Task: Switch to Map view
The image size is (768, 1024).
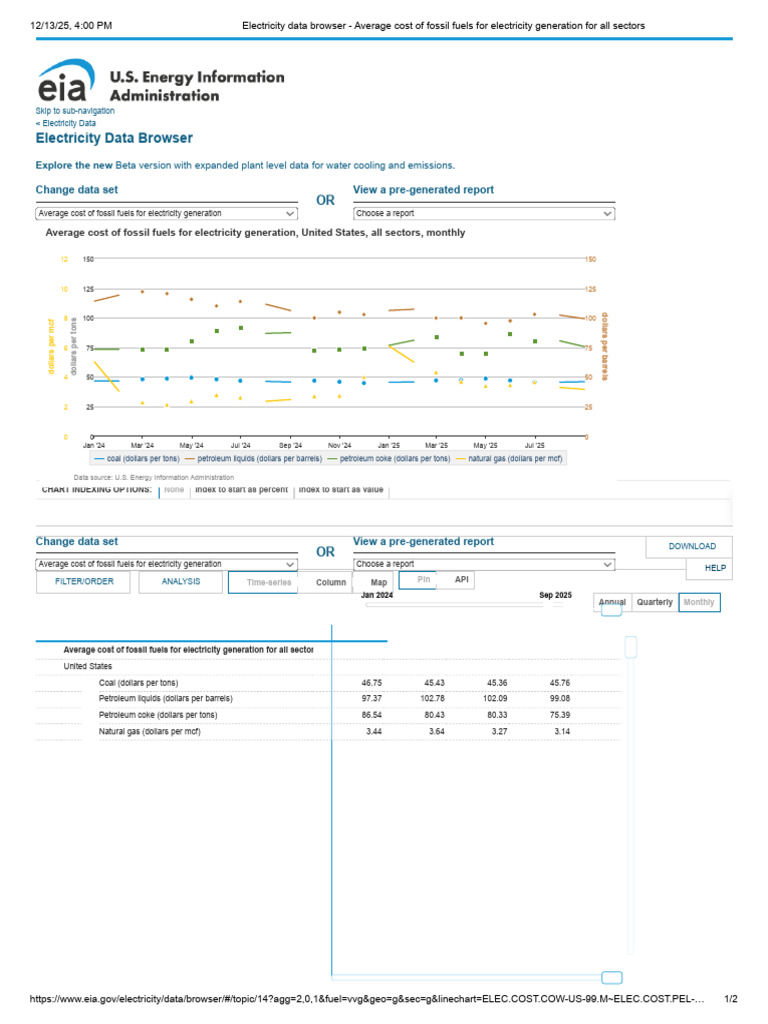Action: (x=379, y=583)
